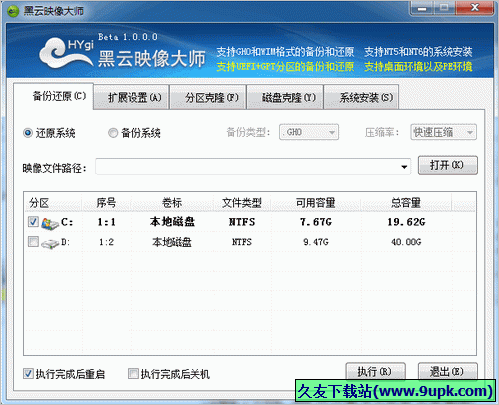Click the 可用容量 column header

315,202
